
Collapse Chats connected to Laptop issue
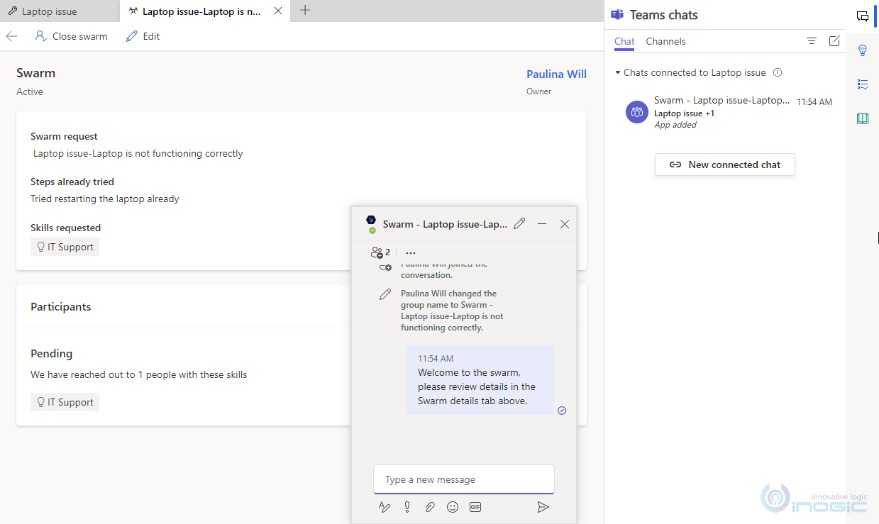(x=618, y=73)
